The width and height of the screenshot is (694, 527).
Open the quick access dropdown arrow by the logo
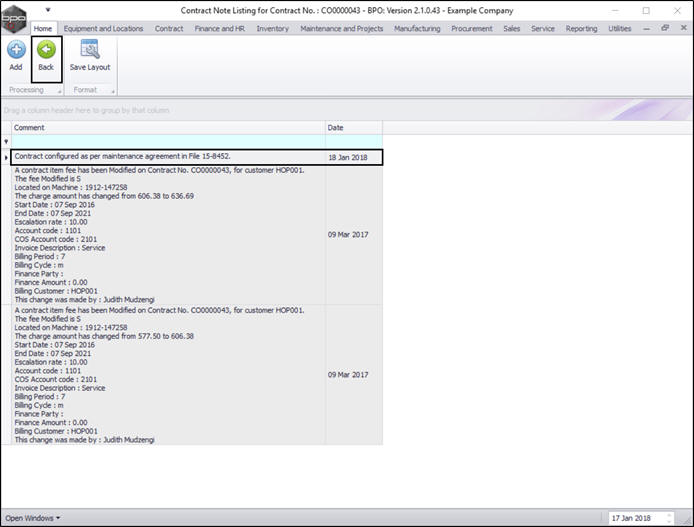tap(48, 10)
